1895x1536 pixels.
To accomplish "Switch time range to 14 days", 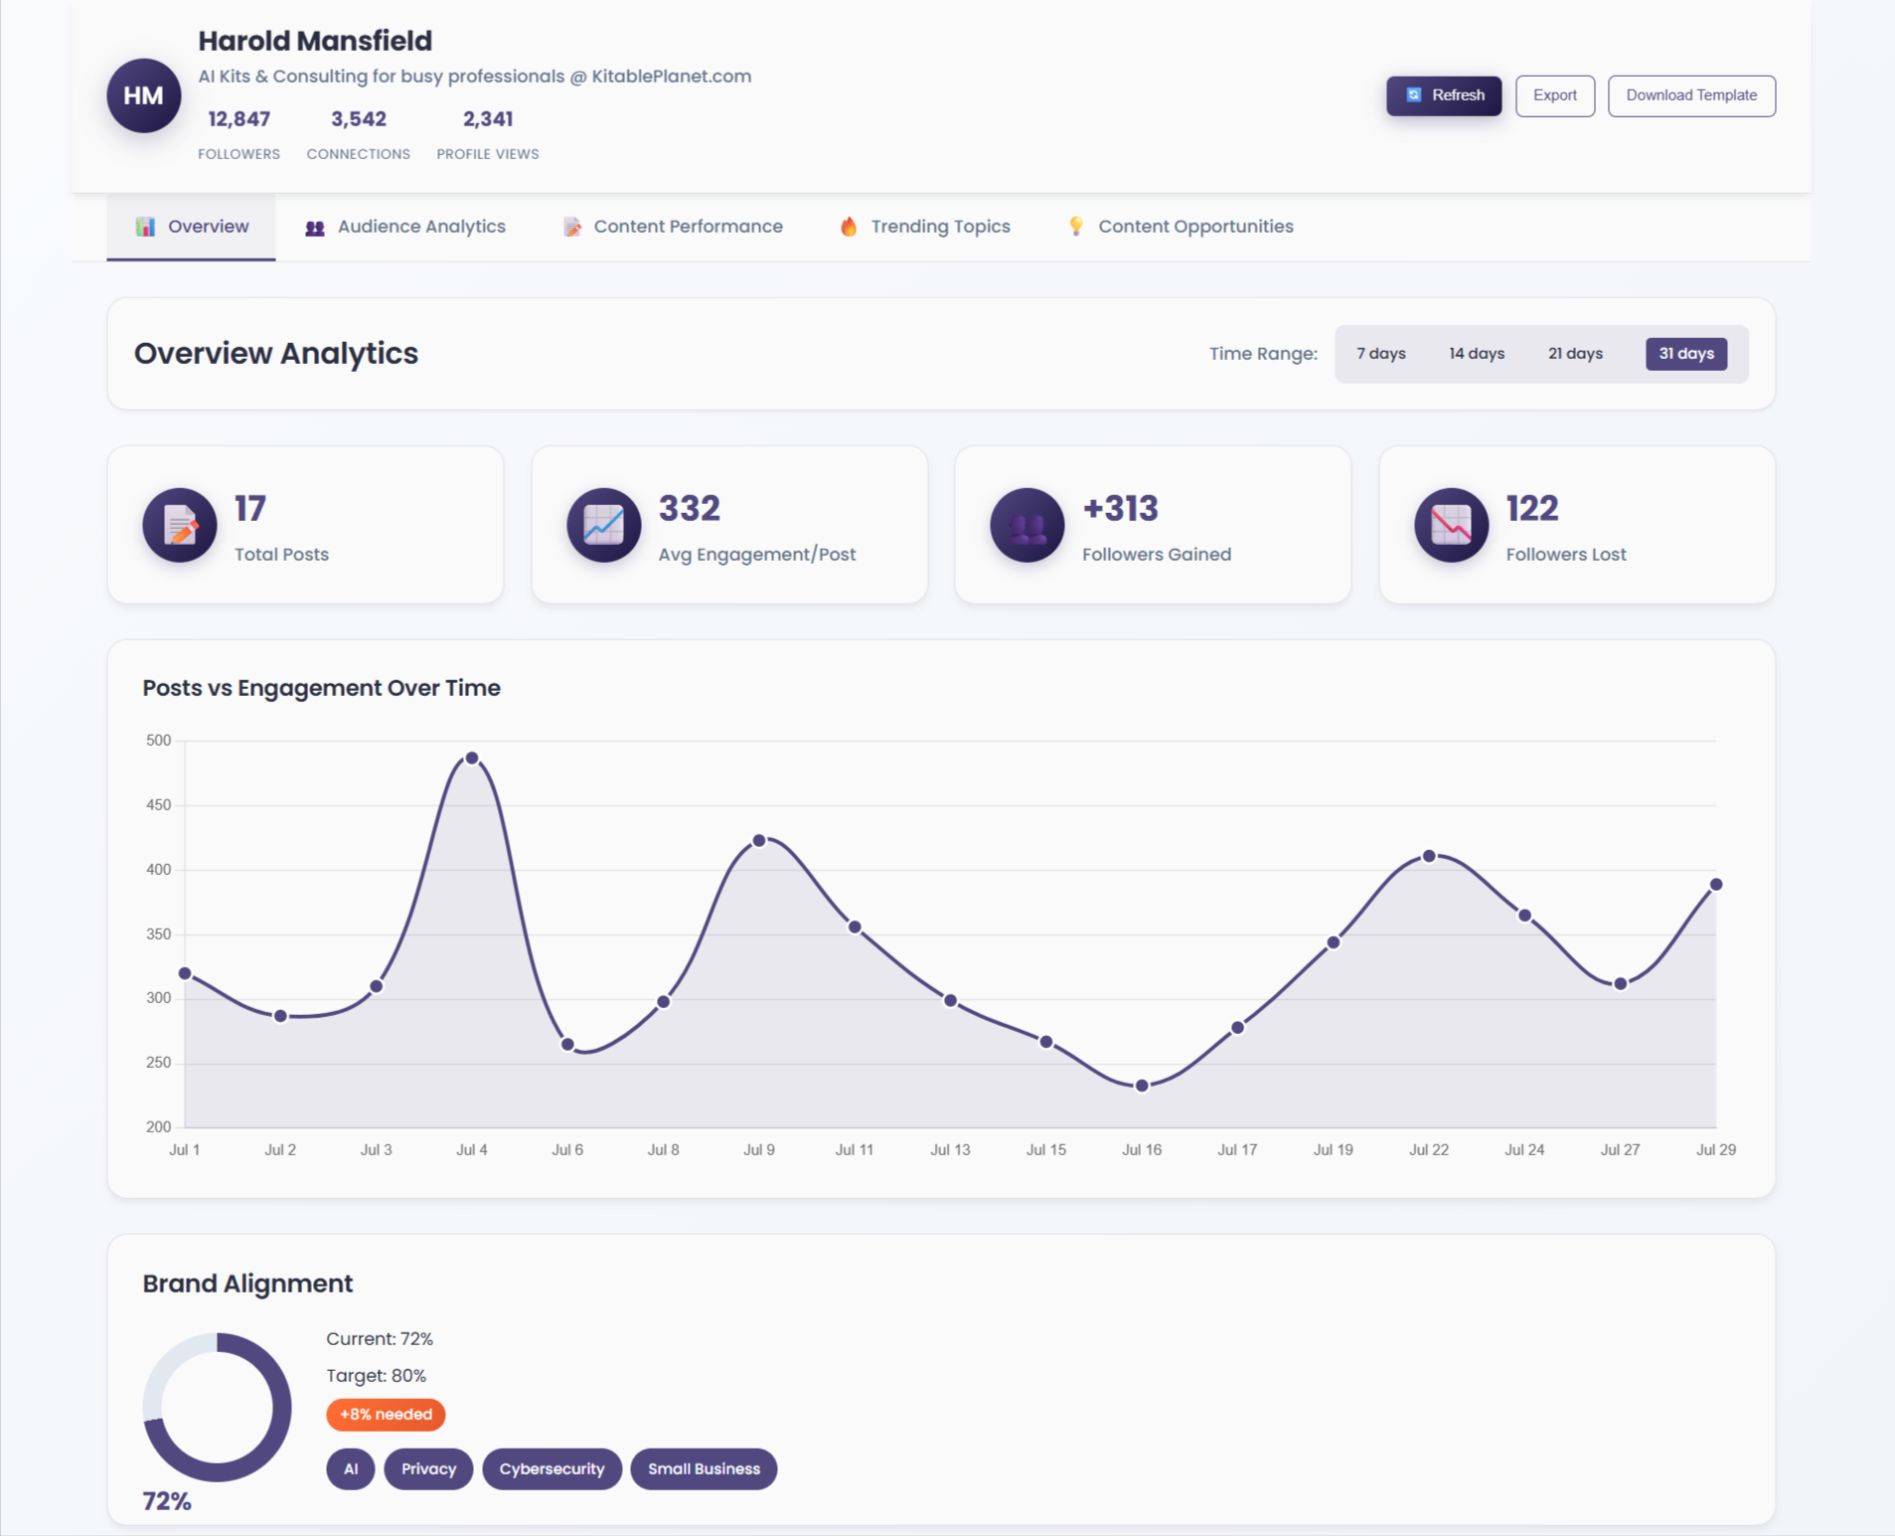I will 1476,354.
